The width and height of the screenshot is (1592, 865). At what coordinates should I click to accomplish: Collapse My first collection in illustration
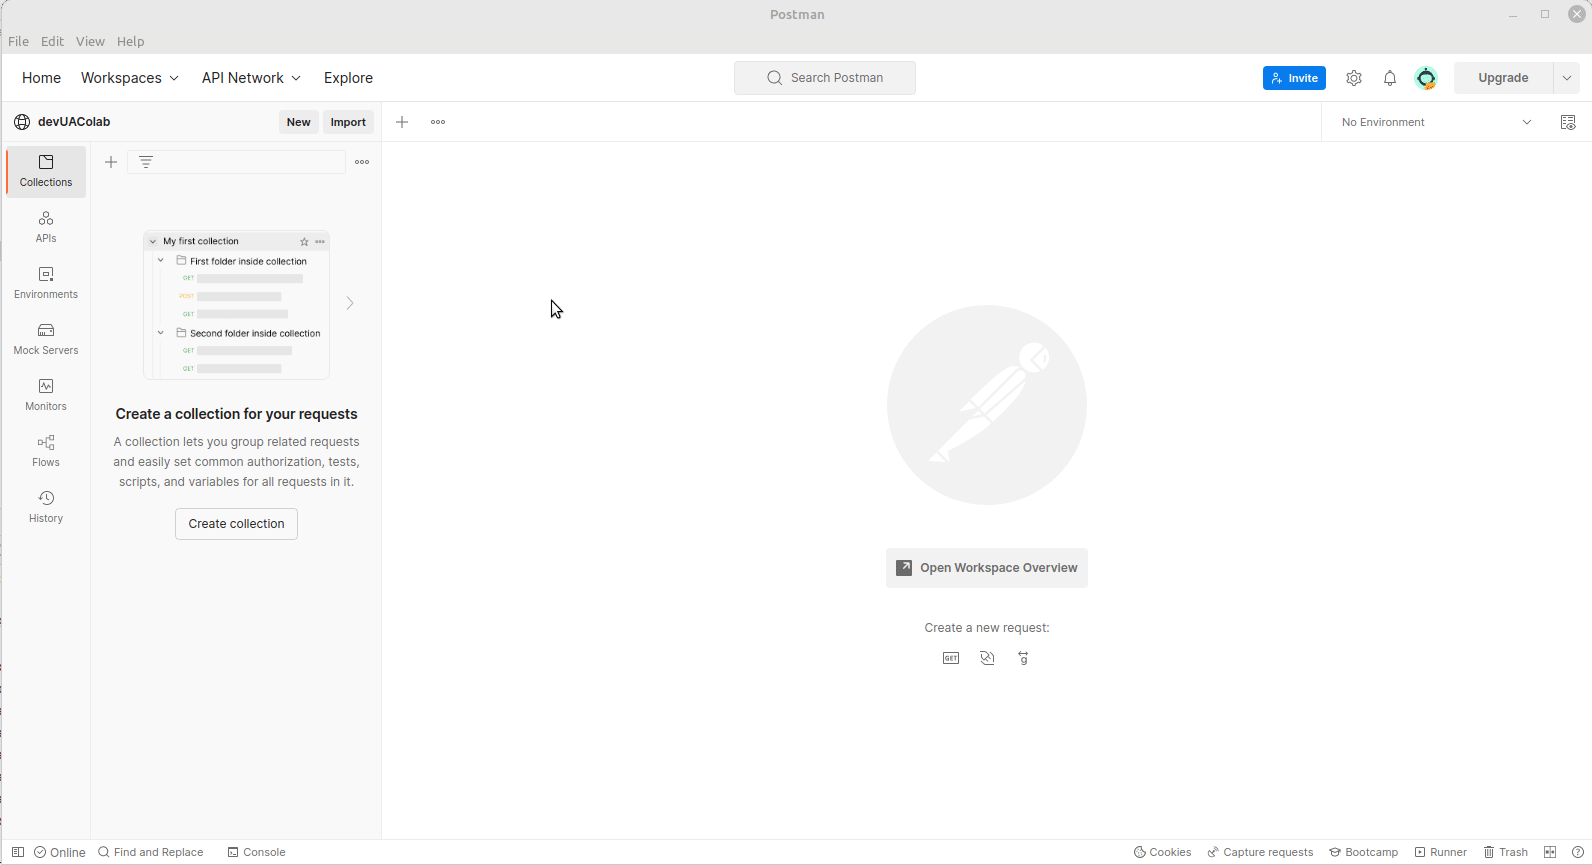pos(153,242)
